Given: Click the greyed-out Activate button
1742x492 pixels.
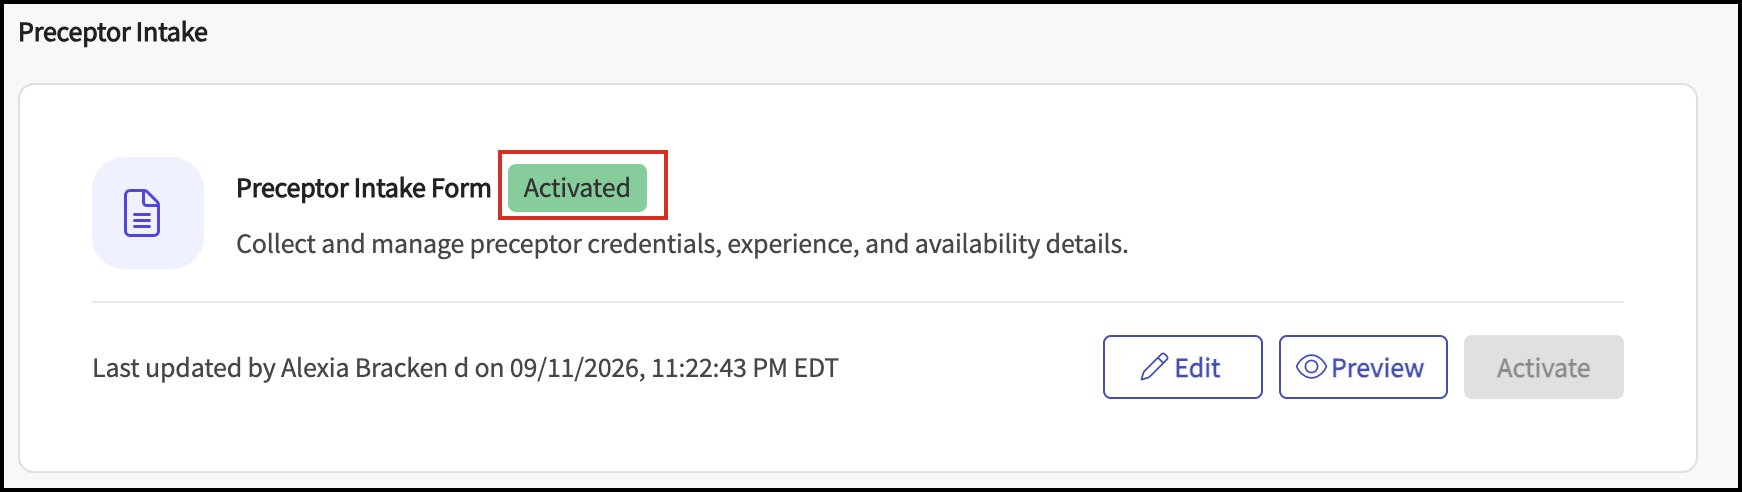Looking at the screenshot, I should point(1543,367).
